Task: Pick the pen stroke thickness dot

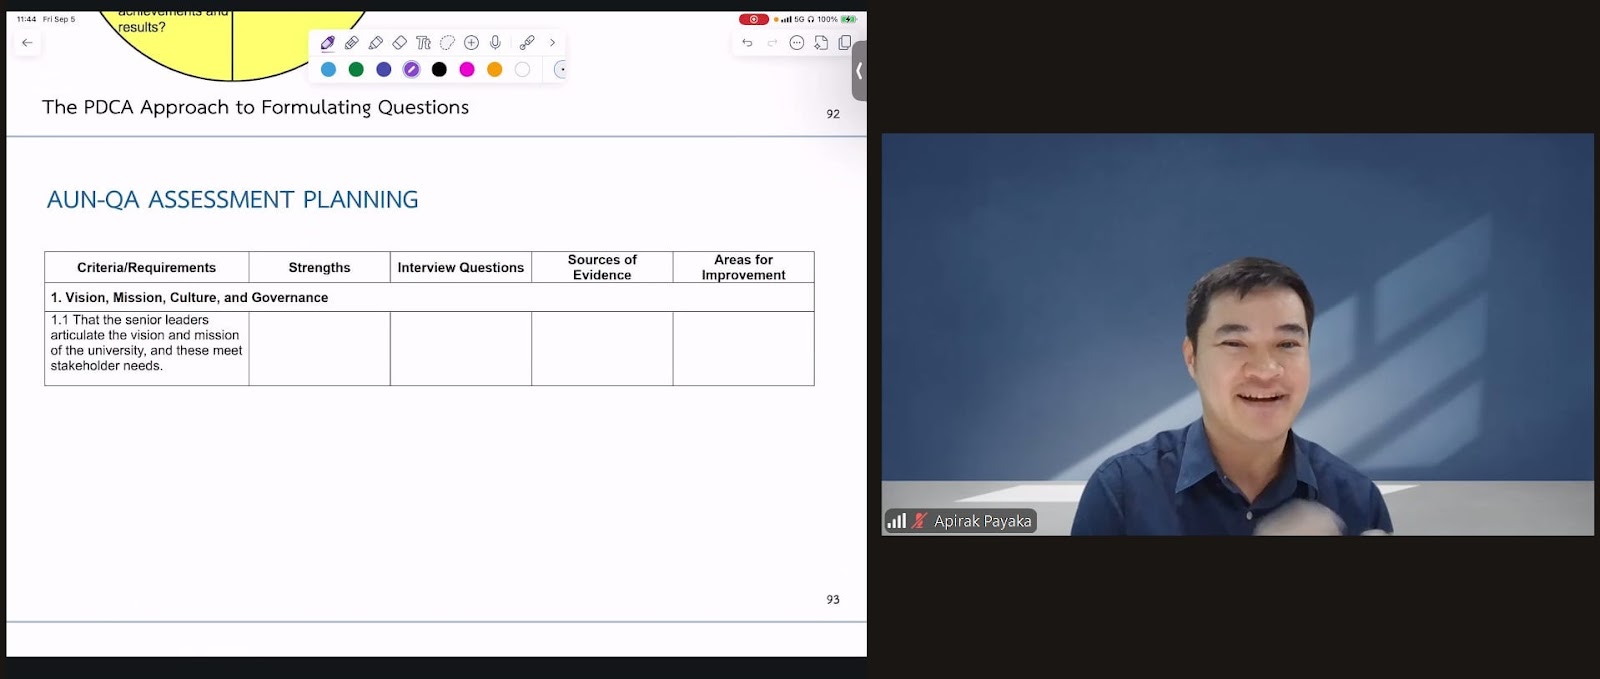Action: pyautogui.click(x=560, y=69)
